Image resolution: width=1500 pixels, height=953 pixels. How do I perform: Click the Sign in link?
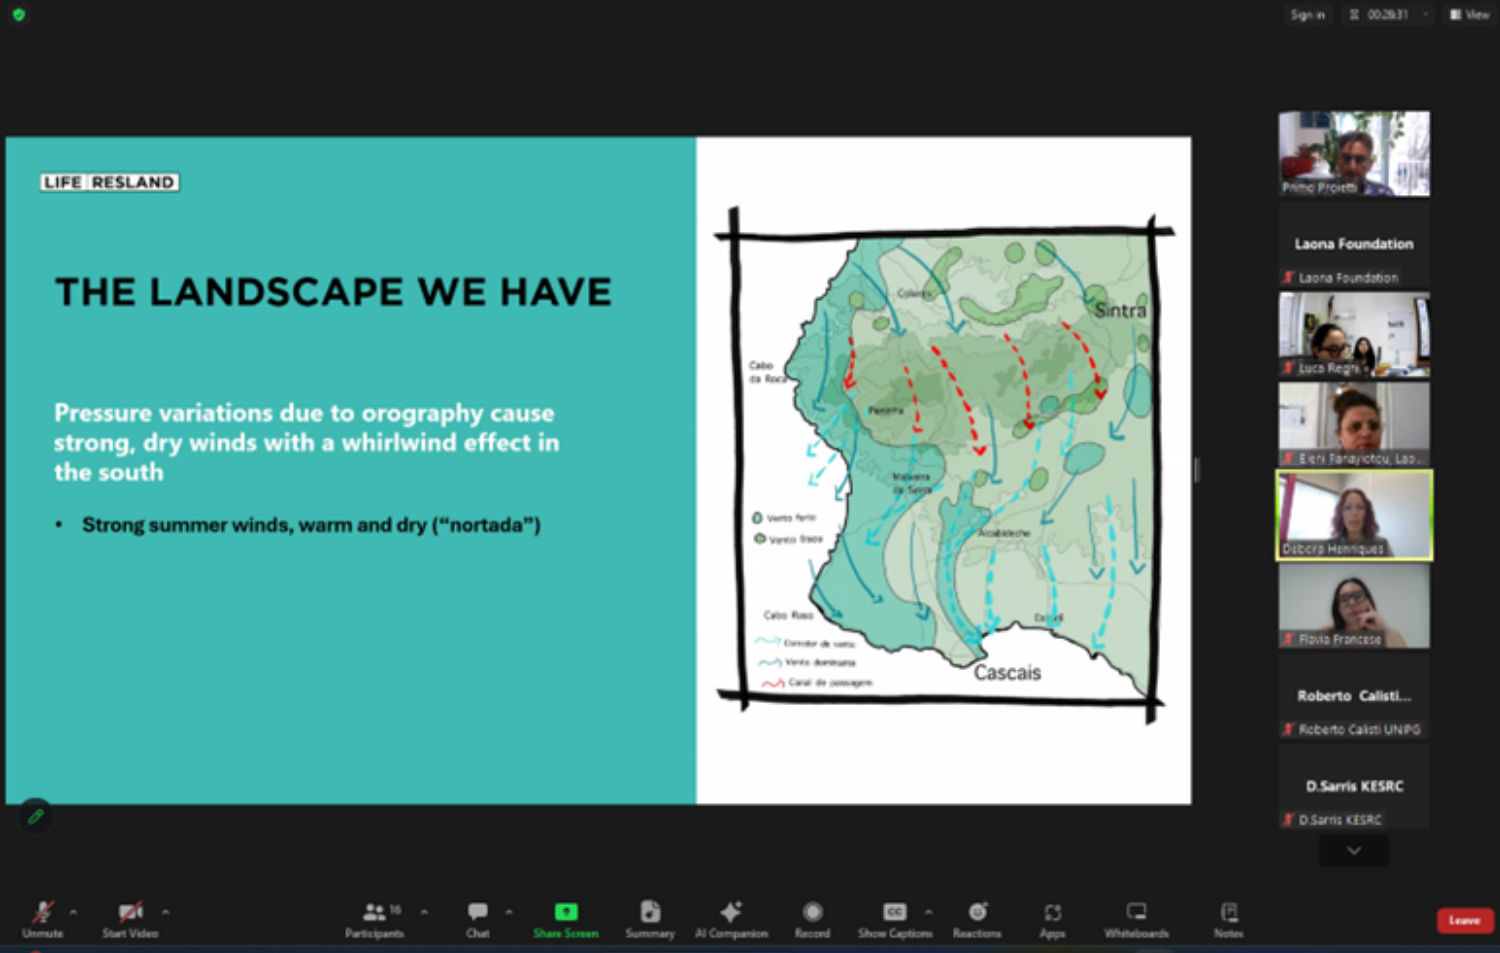click(1307, 15)
